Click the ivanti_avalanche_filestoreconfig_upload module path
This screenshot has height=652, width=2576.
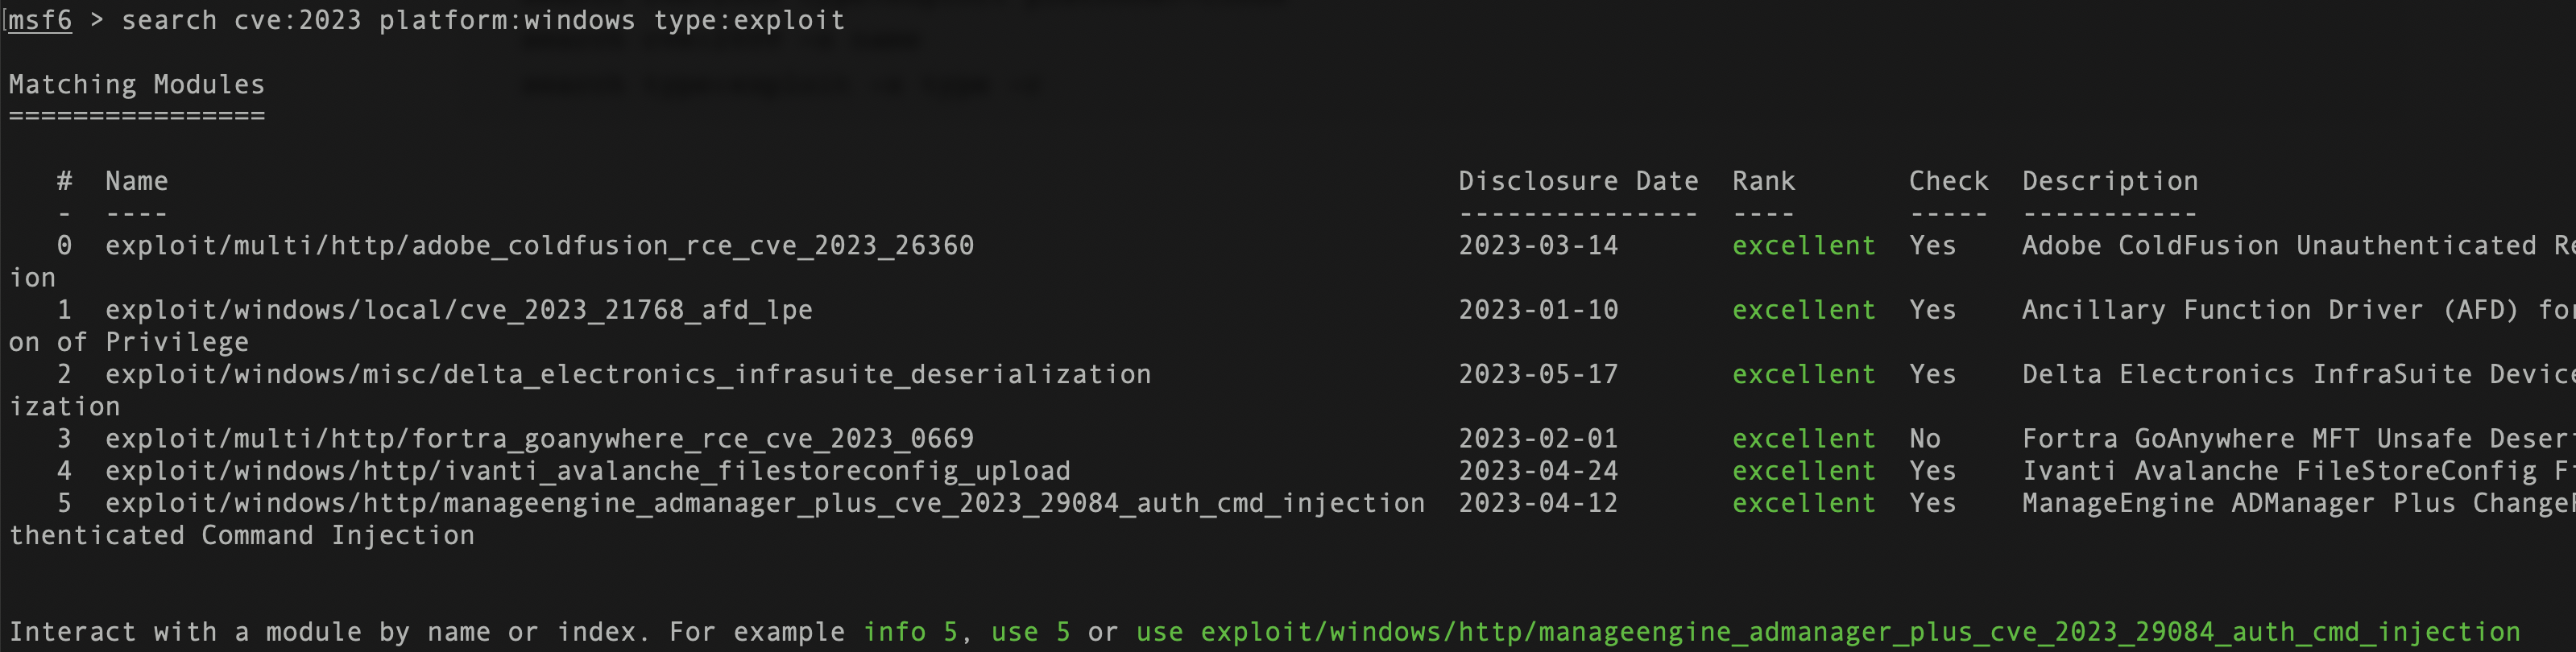(x=588, y=471)
